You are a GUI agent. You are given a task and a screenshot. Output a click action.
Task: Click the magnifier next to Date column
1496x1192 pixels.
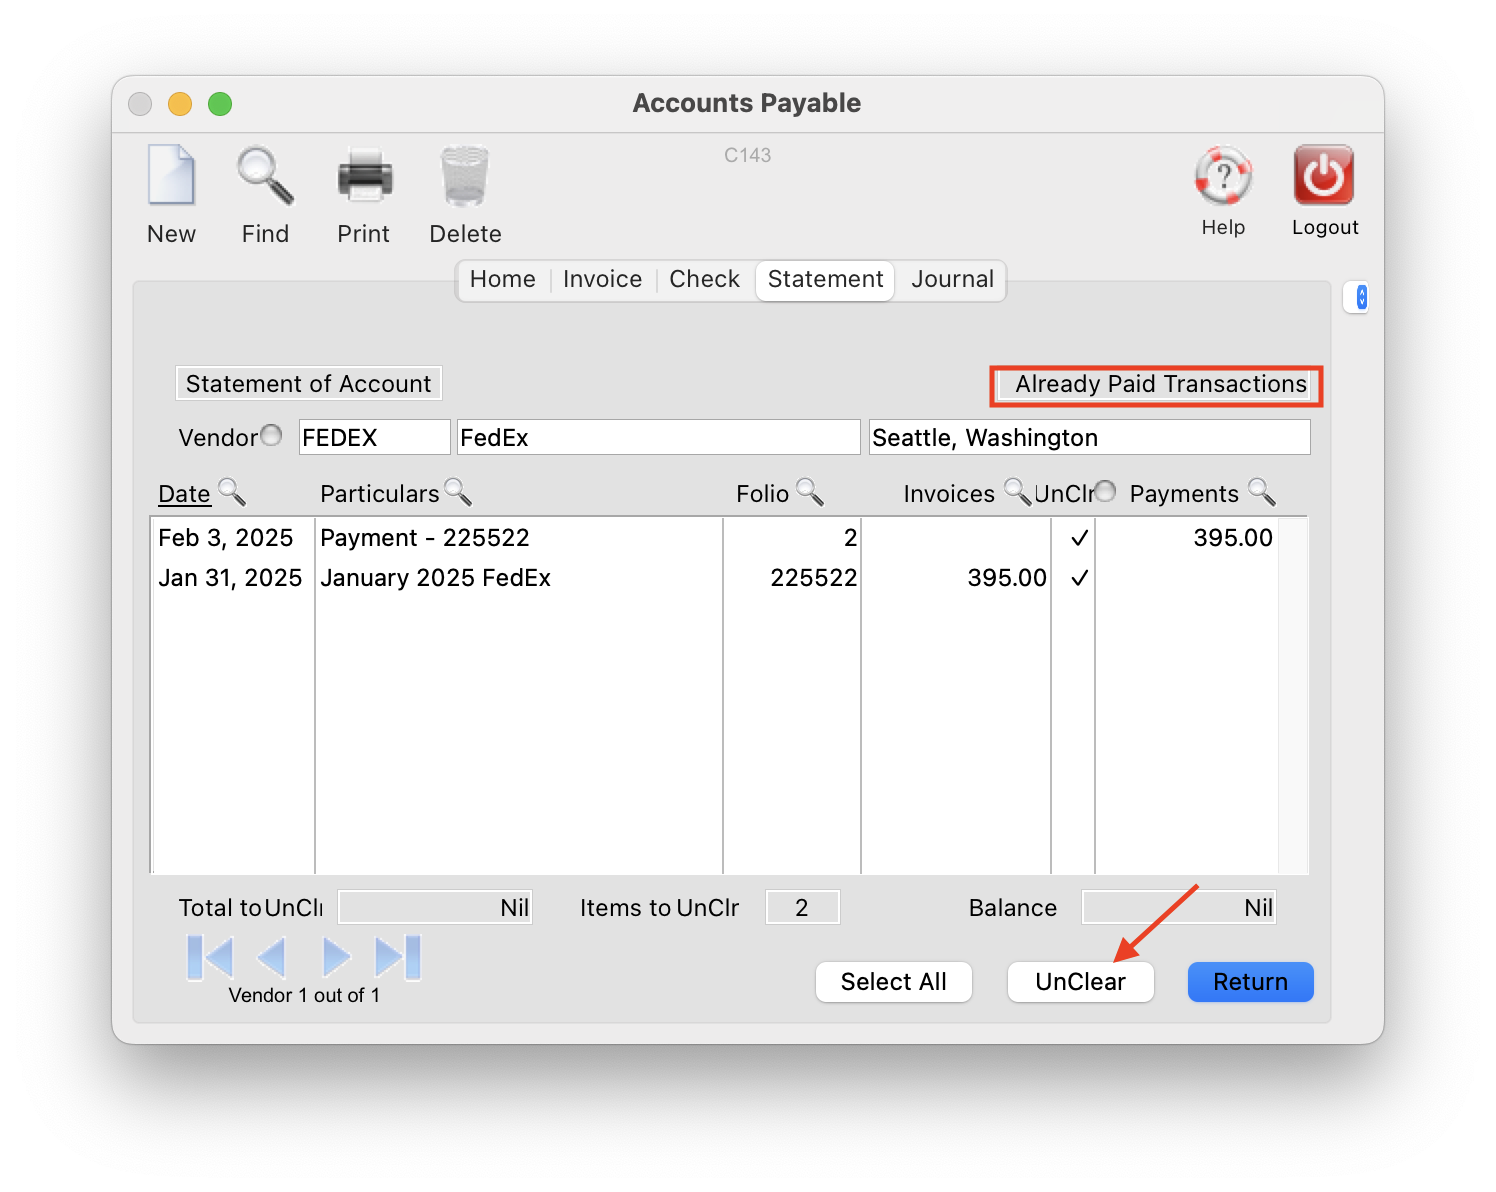pyautogui.click(x=232, y=492)
